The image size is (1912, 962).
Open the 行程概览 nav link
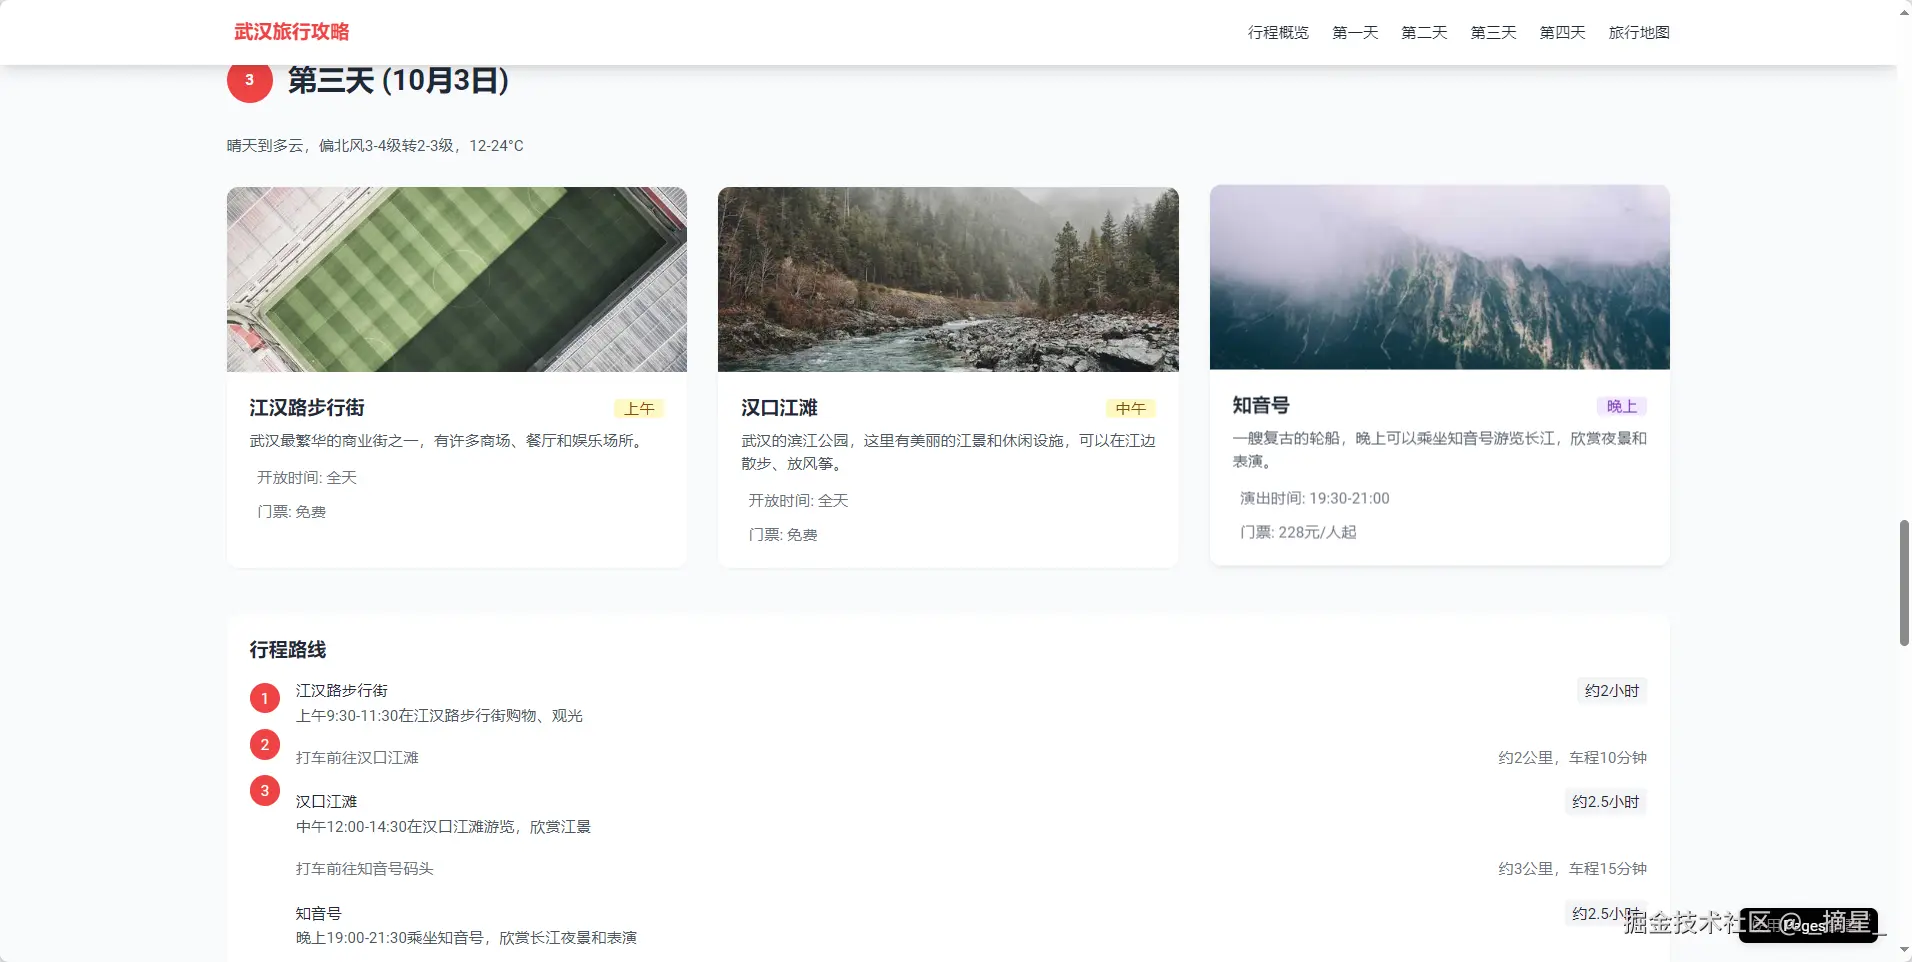tap(1278, 33)
